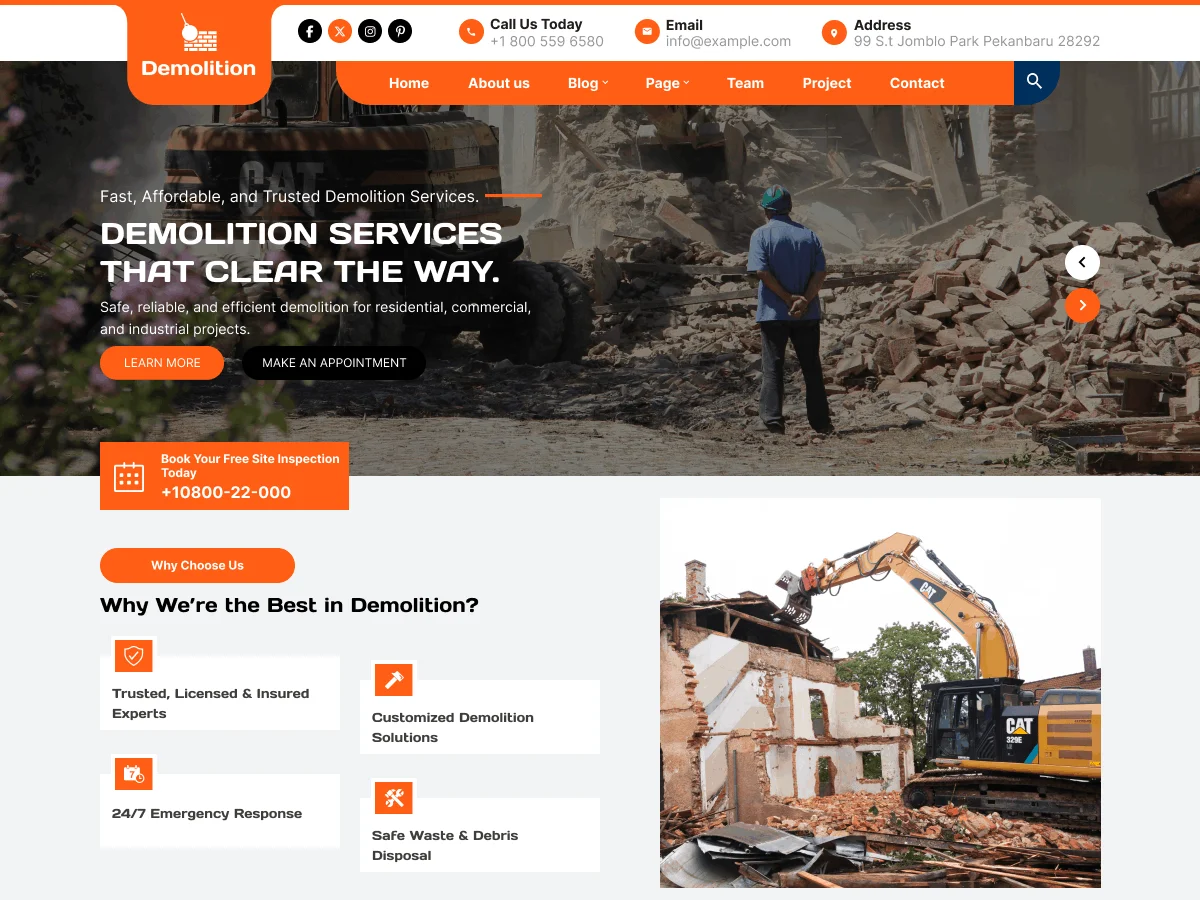Screen dimensions: 1200x900
Task: Open the Project menu item
Action: pos(827,83)
